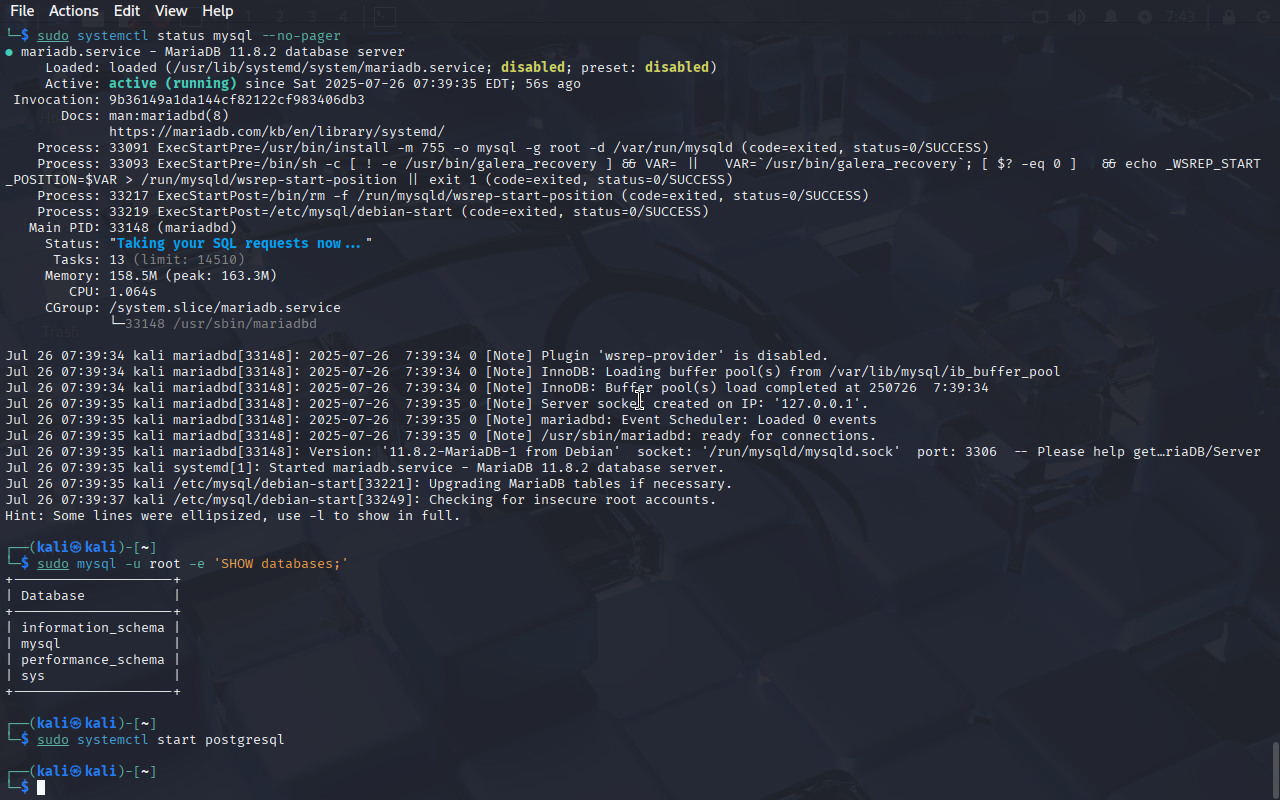Click the 'Loading buffer pool(s)' log line
The image size is (1280, 800).
(x=533, y=372)
